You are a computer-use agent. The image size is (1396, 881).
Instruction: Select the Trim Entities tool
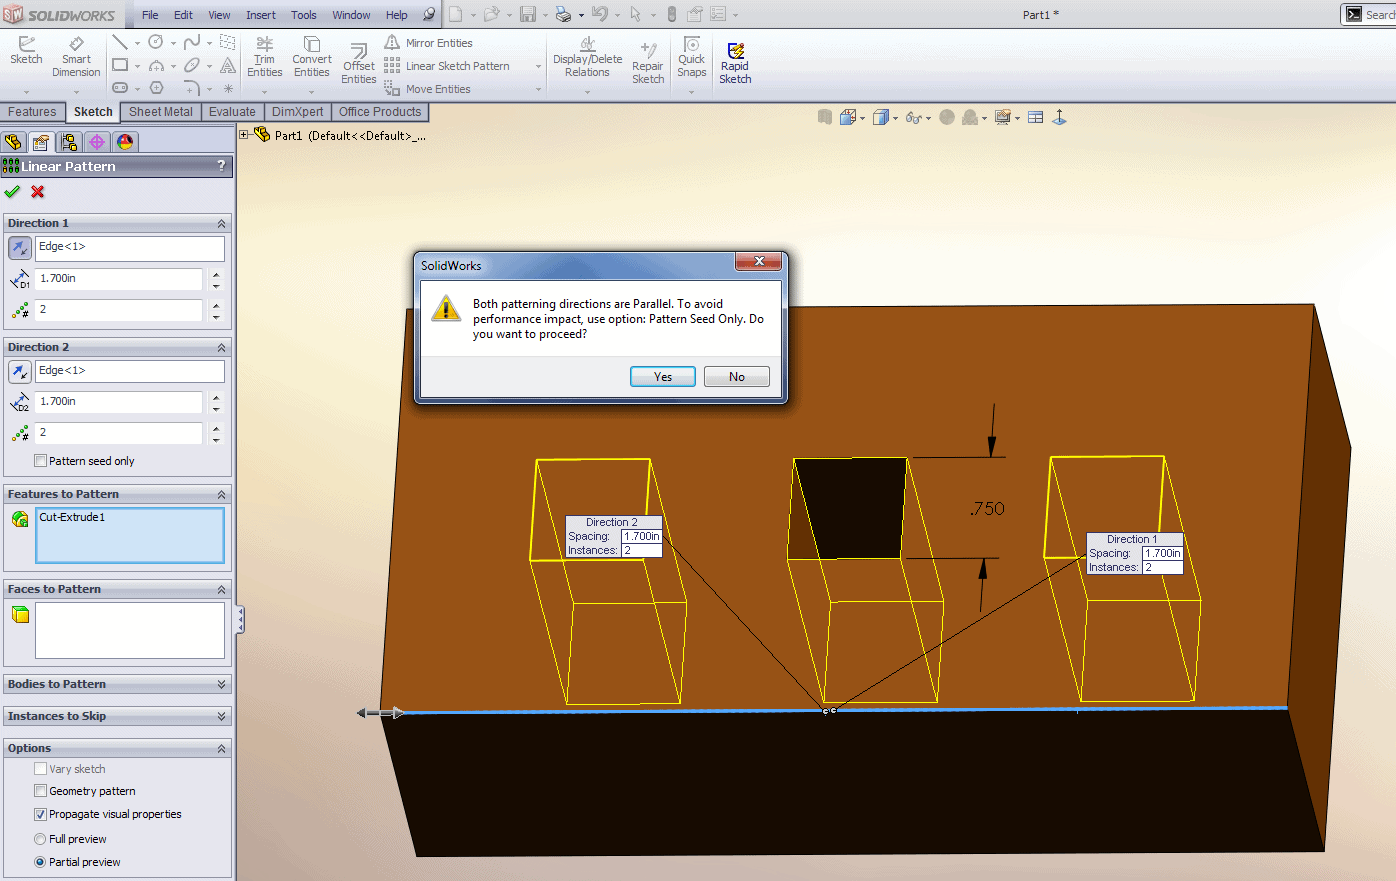click(x=264, y=57)
